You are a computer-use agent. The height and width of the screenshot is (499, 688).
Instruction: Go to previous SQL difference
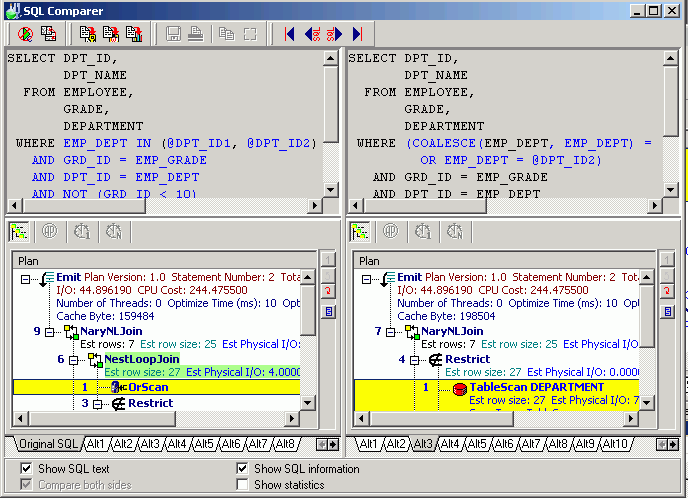click(x=312, y=34)
